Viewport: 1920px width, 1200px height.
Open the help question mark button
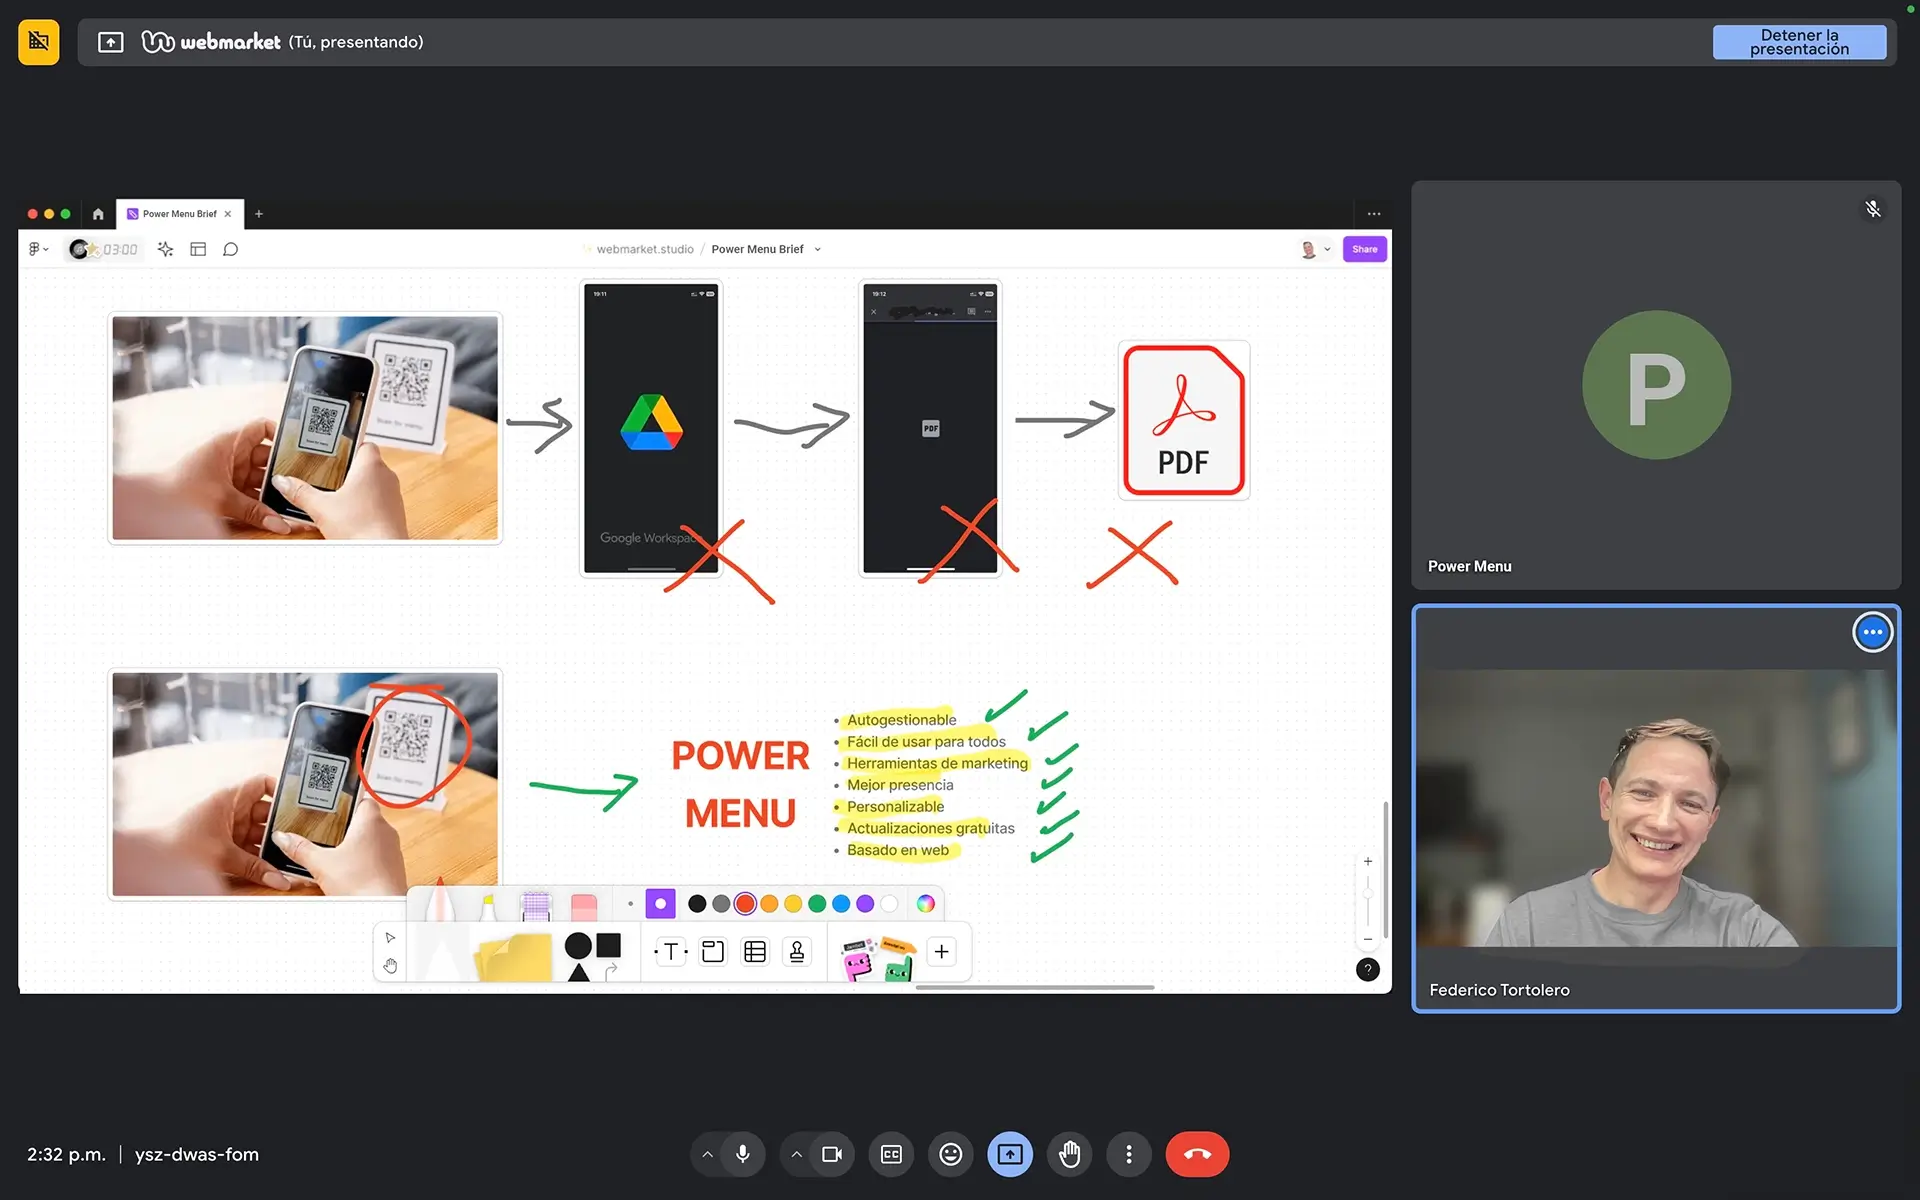(x=1368, y=969)
